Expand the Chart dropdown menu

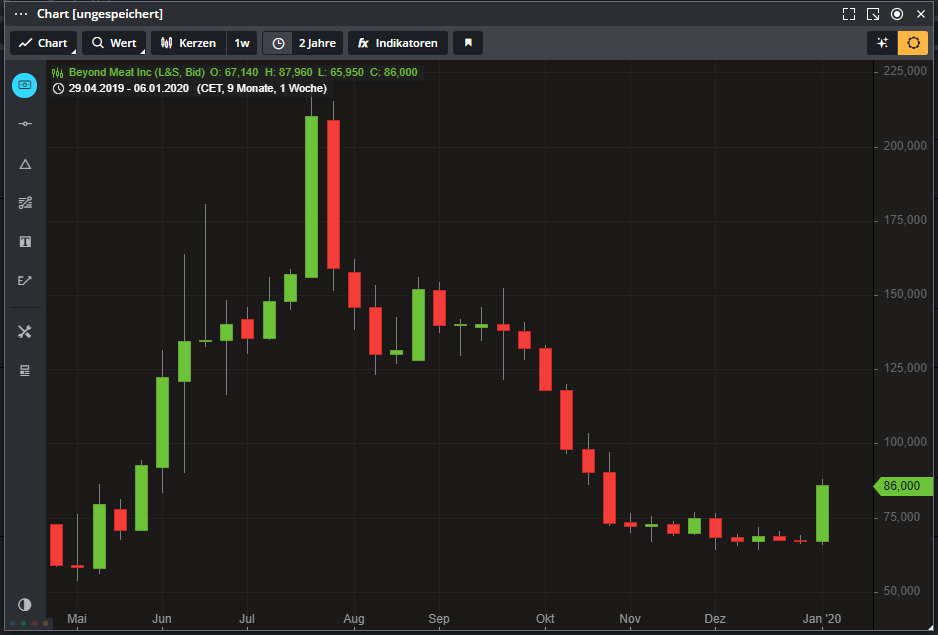pyautogui.click(x=44, y=43)
